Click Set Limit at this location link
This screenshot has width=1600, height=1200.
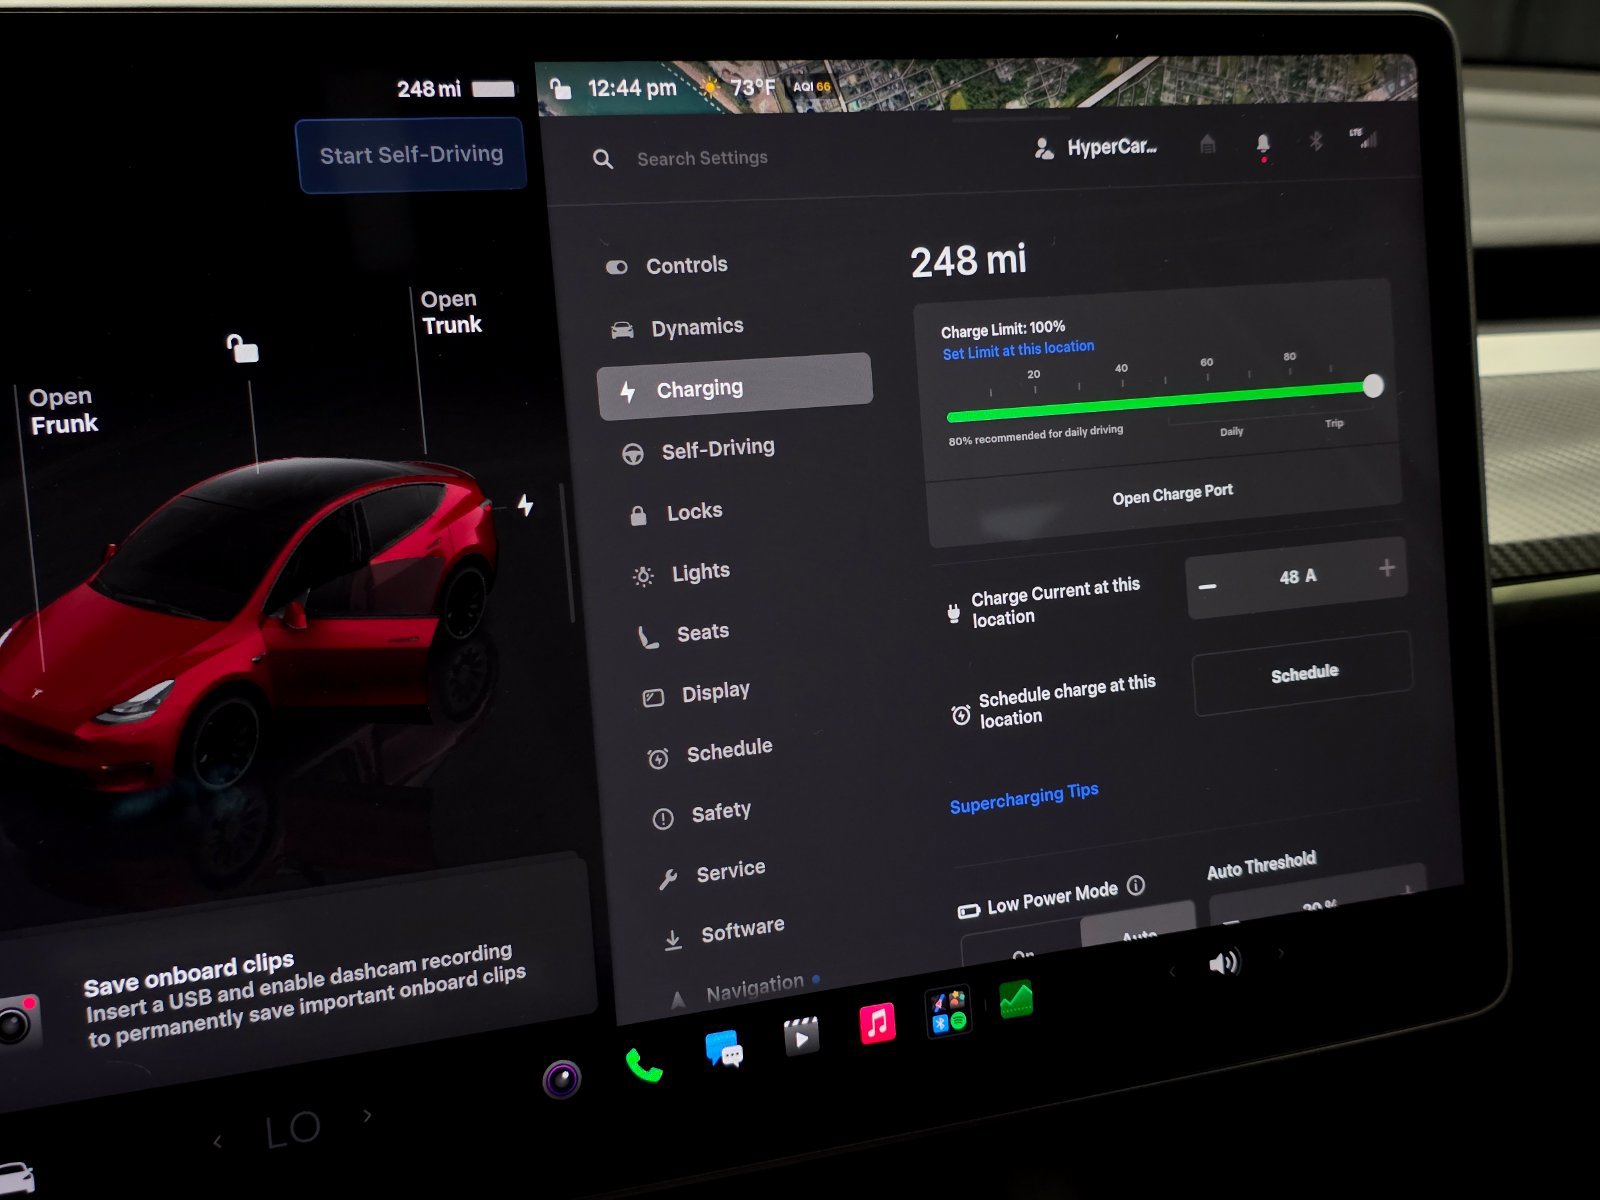click(1018, 350)
